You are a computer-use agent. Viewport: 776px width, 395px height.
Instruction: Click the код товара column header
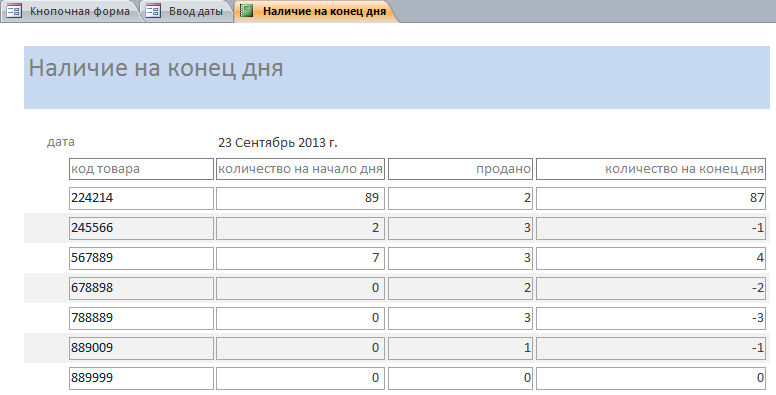coord(142,169)
